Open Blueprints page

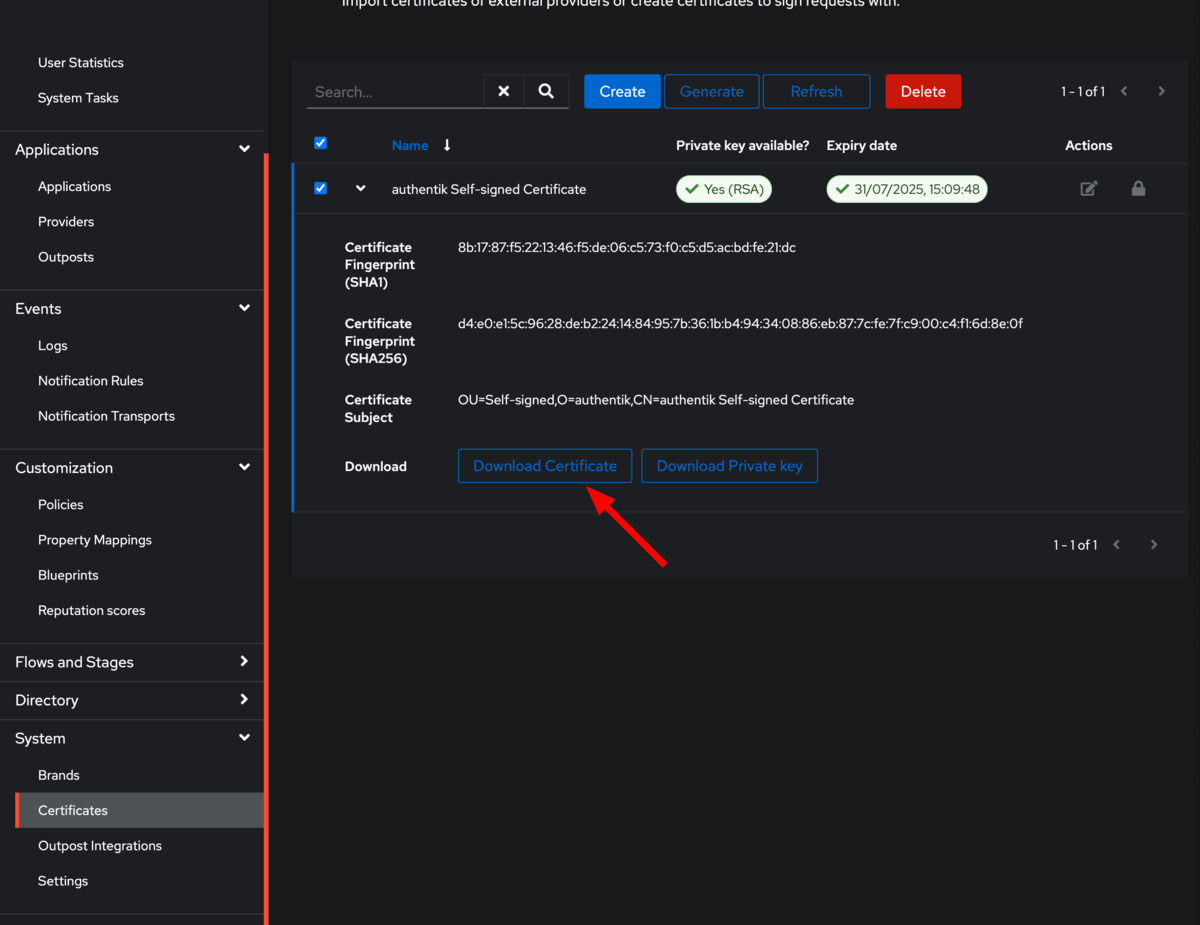[68, 575]
